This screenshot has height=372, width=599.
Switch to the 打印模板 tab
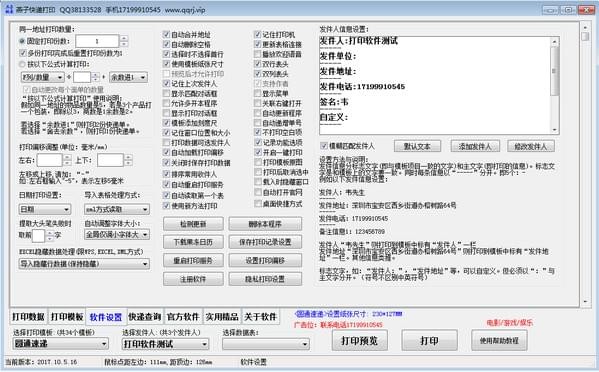click(67, 317)
